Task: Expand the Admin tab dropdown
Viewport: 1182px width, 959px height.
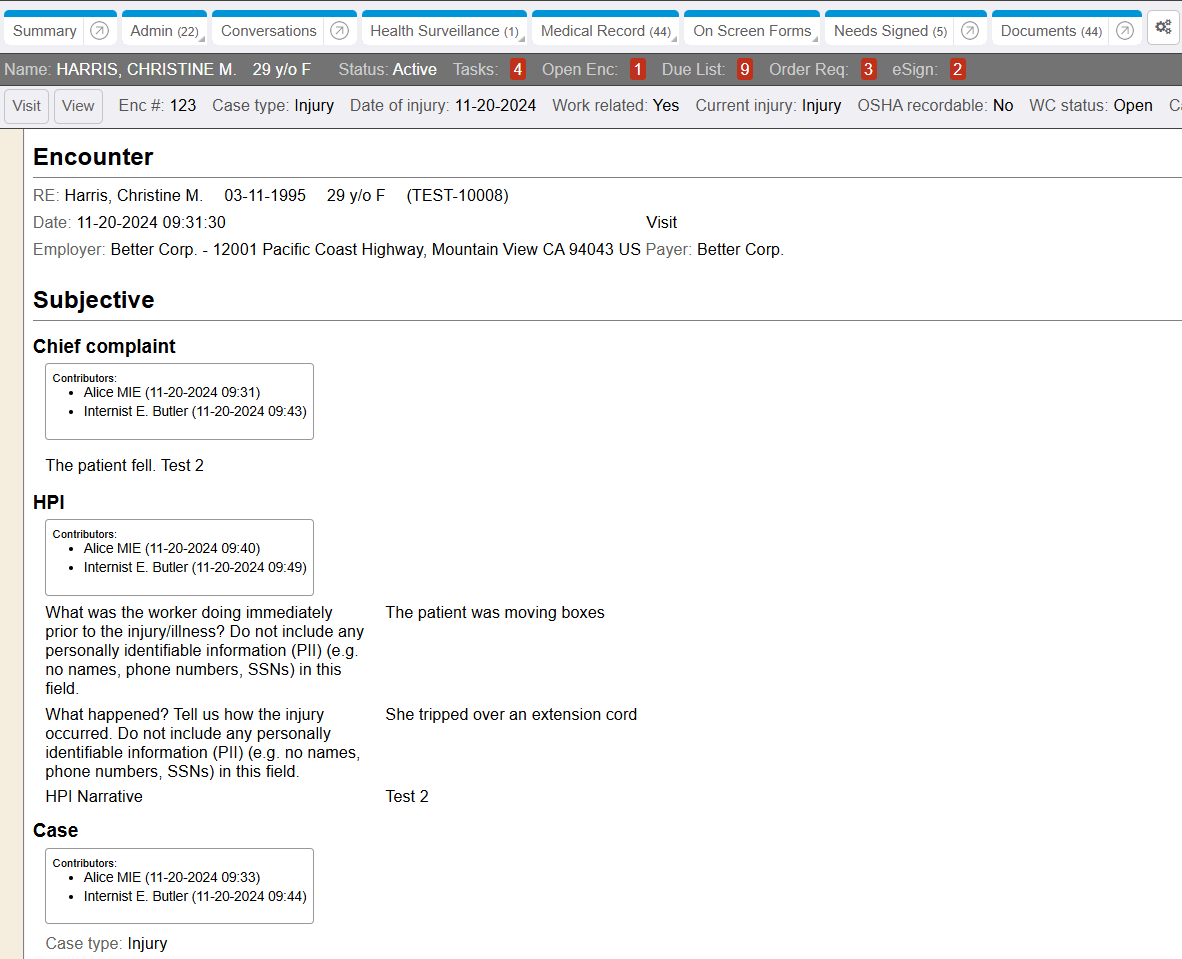Action: 164,31
